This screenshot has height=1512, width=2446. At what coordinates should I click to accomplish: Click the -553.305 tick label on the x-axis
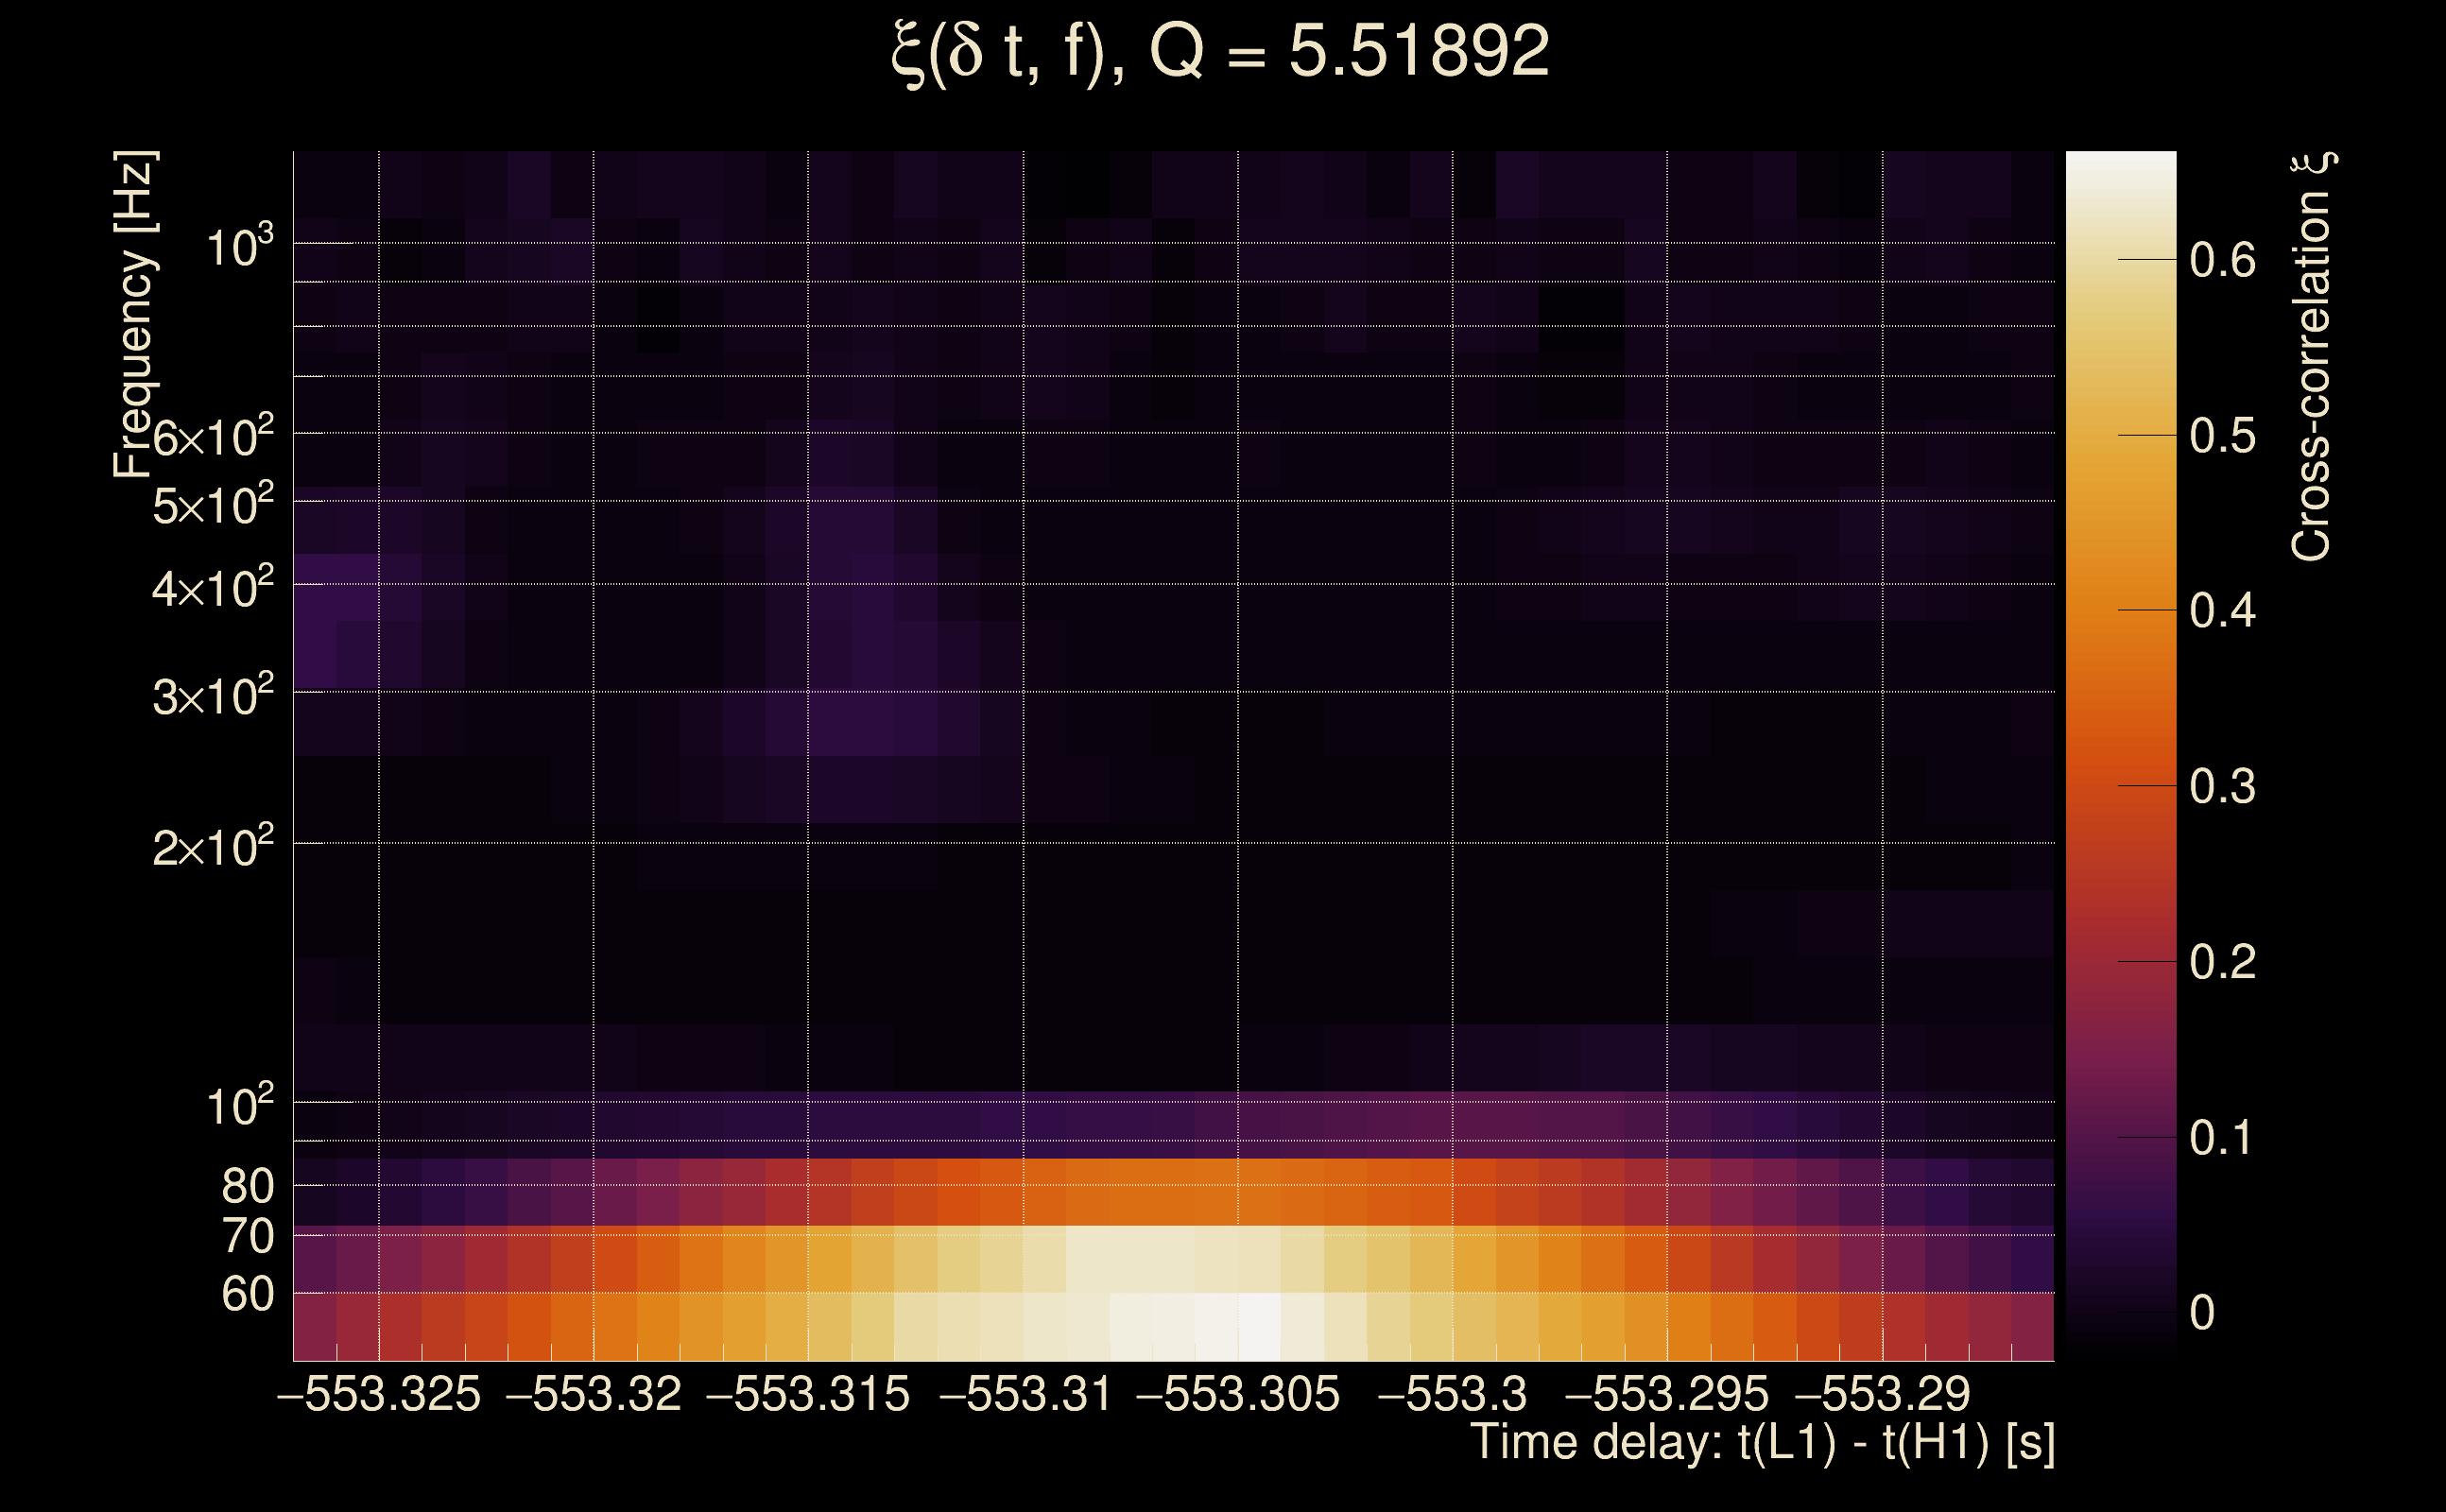(x=1238, y=1394)
